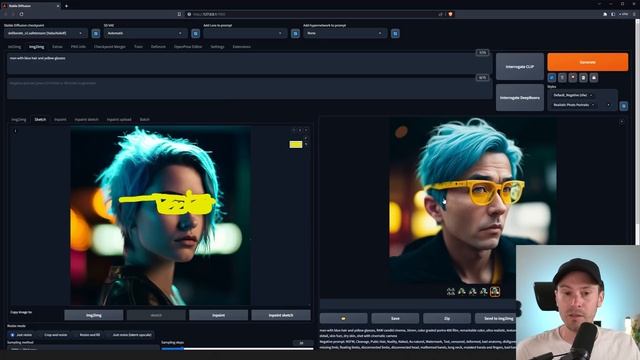
Task: Open the Checkpoint Merger tab
Action: 110,47
